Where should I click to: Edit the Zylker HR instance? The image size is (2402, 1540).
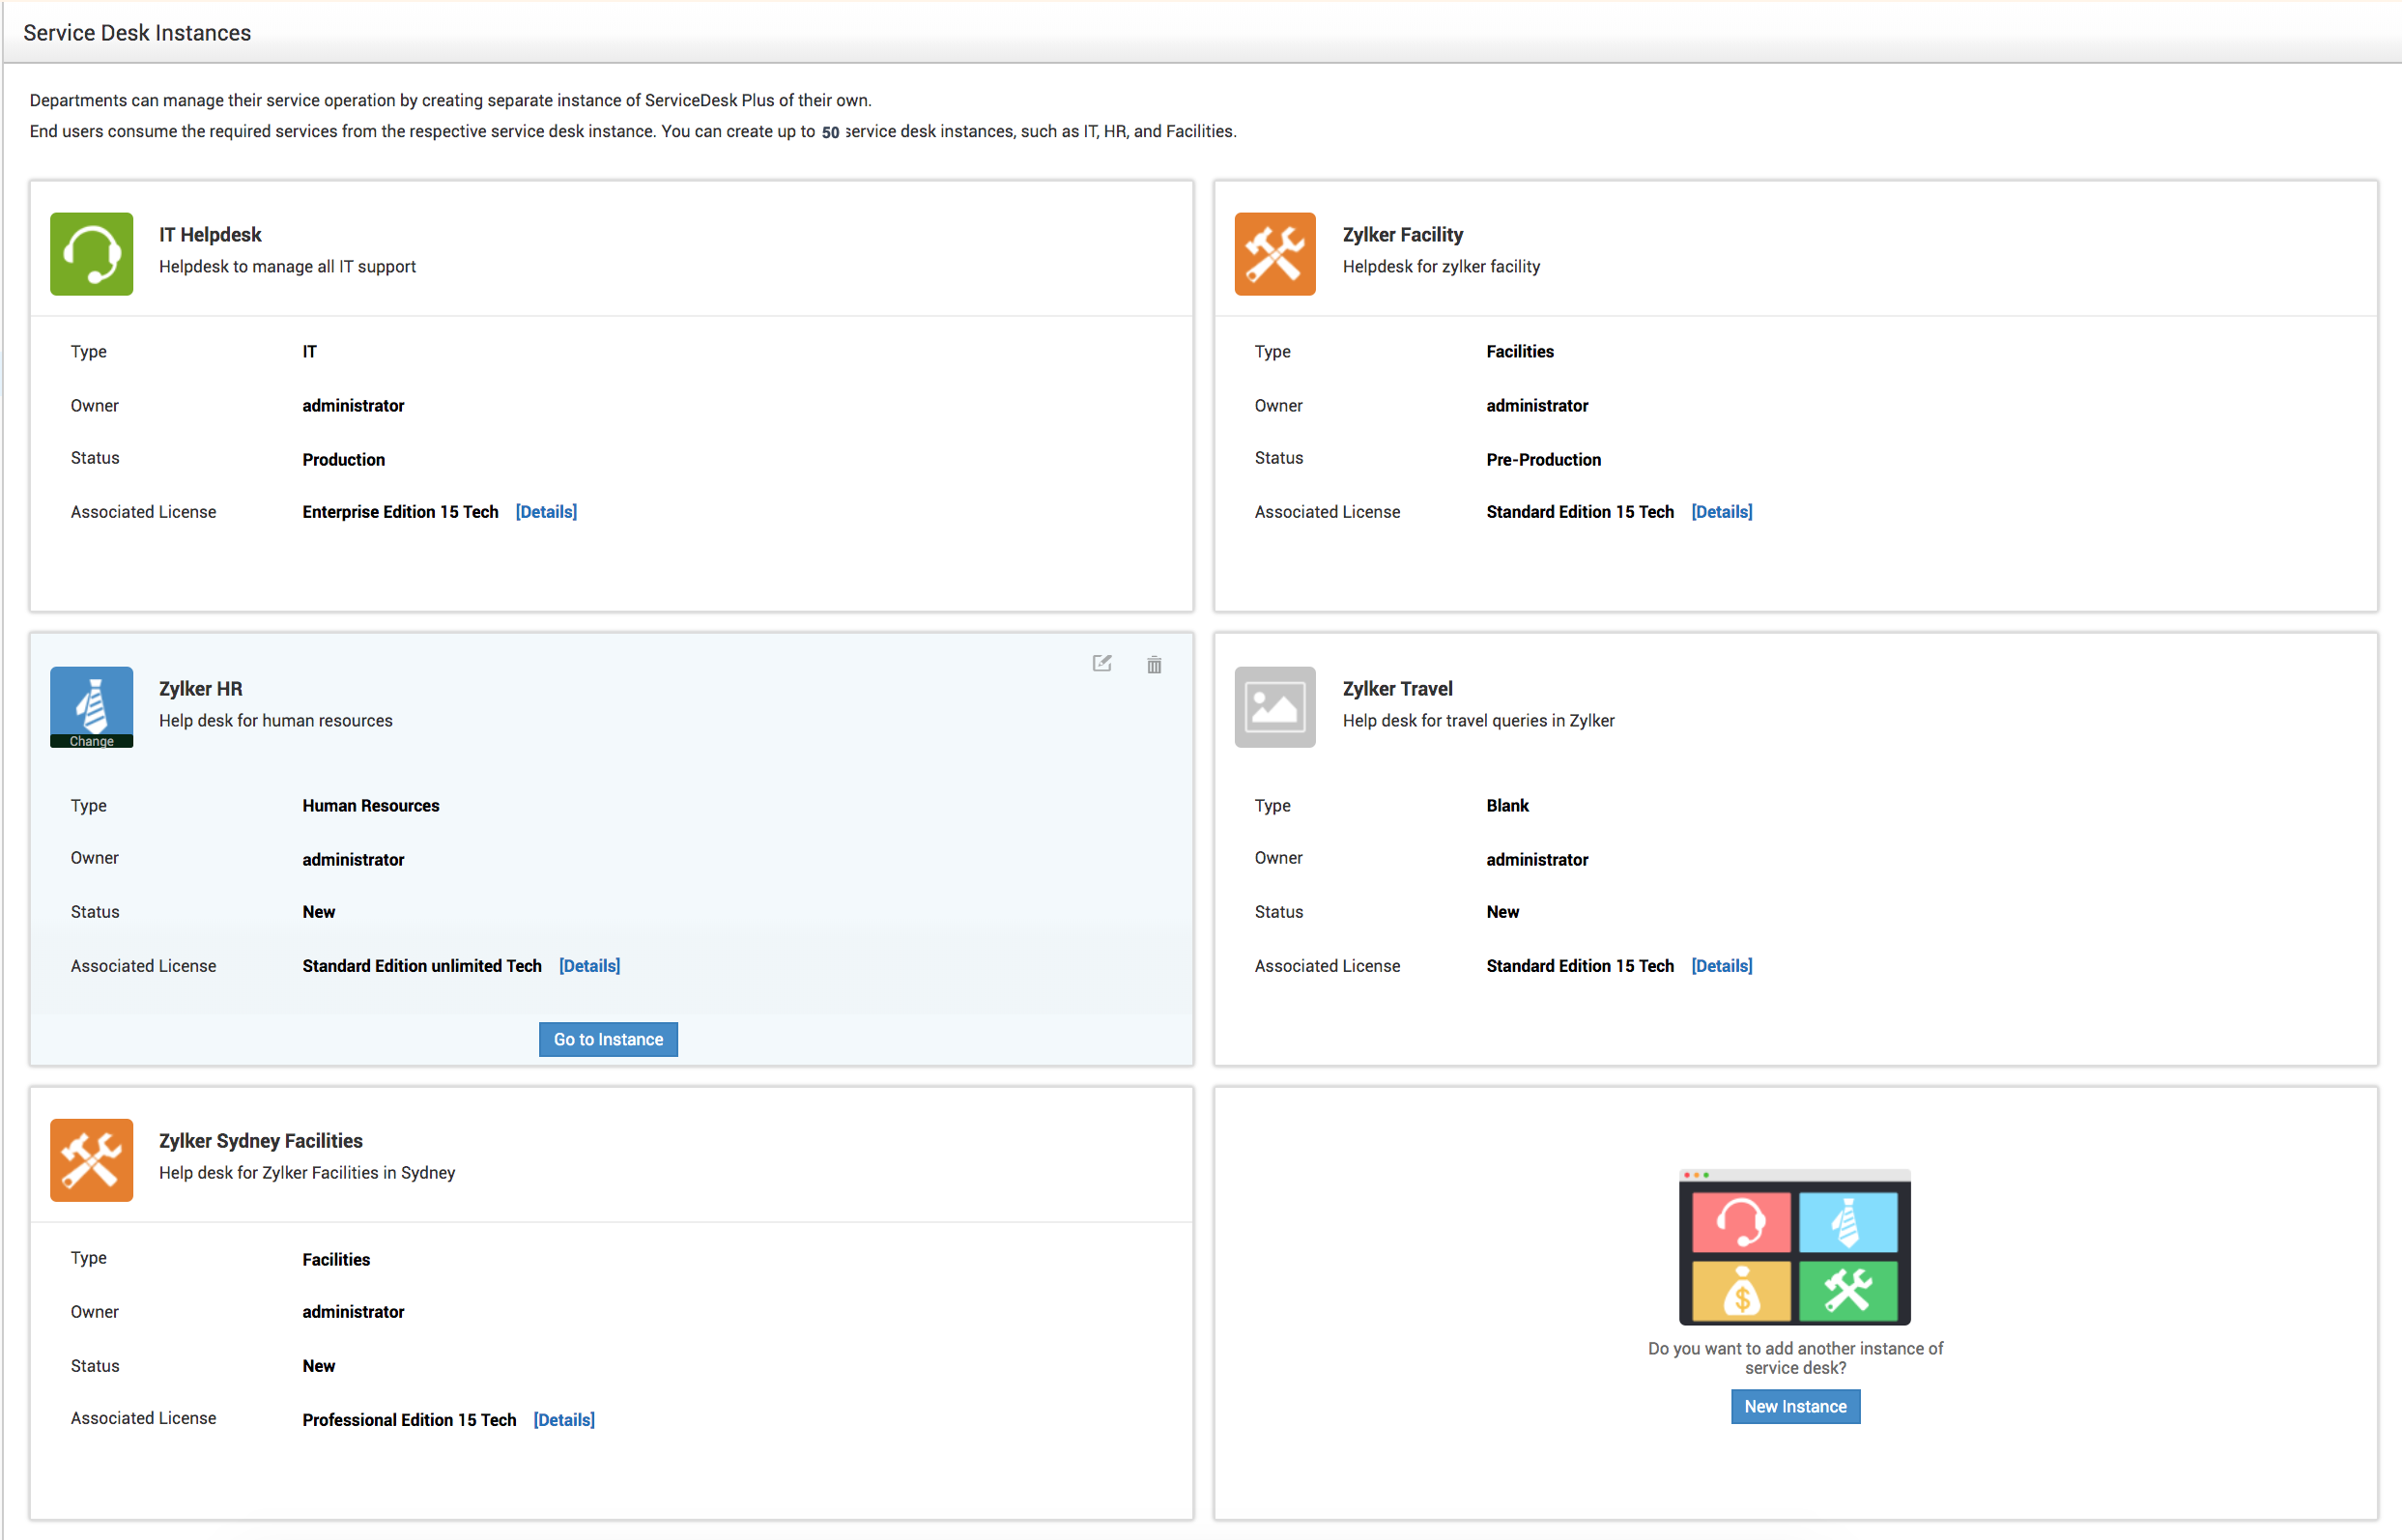pos(1101,663)
